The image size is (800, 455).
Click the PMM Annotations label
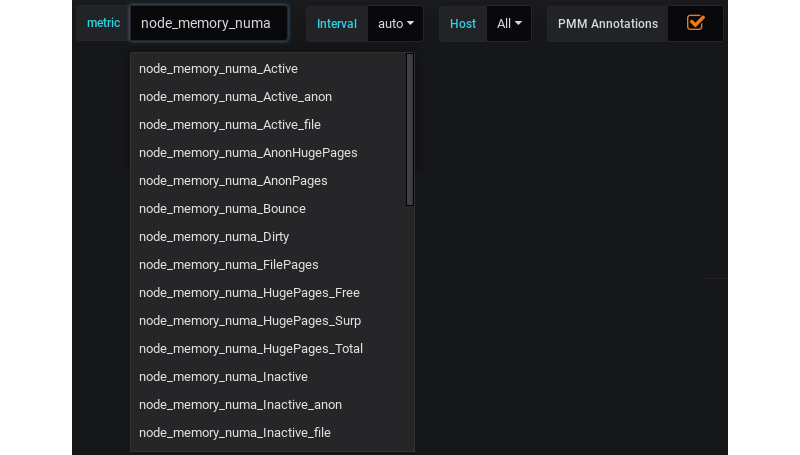607,24
